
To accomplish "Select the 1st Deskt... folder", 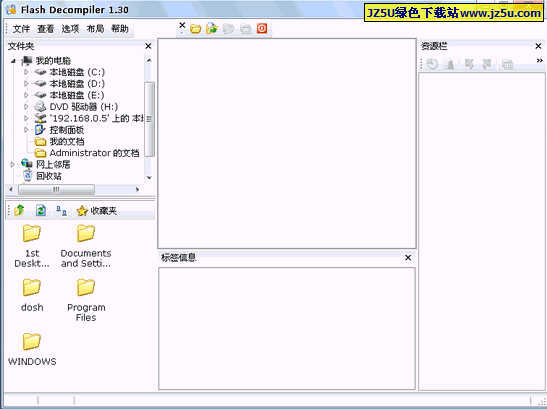I will click(x=32, y=246).
